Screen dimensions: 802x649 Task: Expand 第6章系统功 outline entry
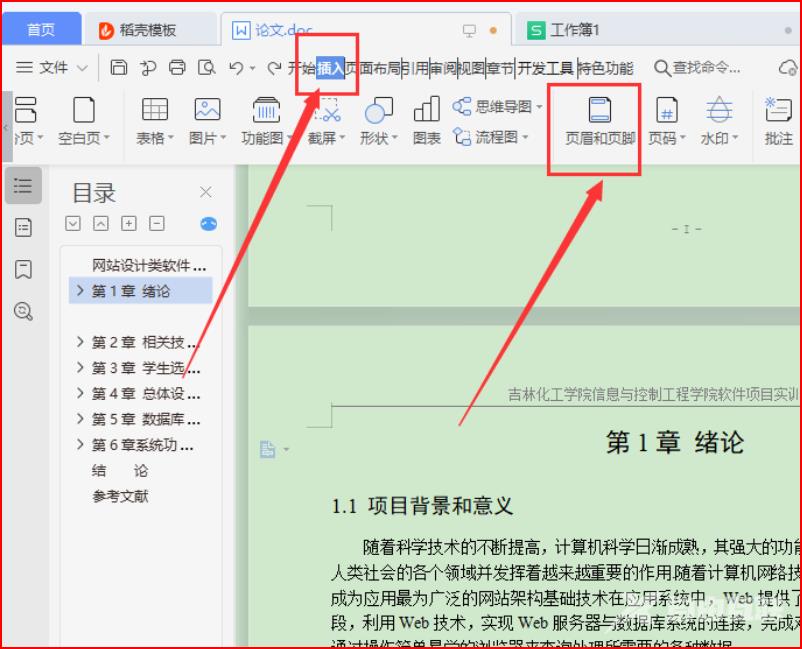click(x=80, y=444)
